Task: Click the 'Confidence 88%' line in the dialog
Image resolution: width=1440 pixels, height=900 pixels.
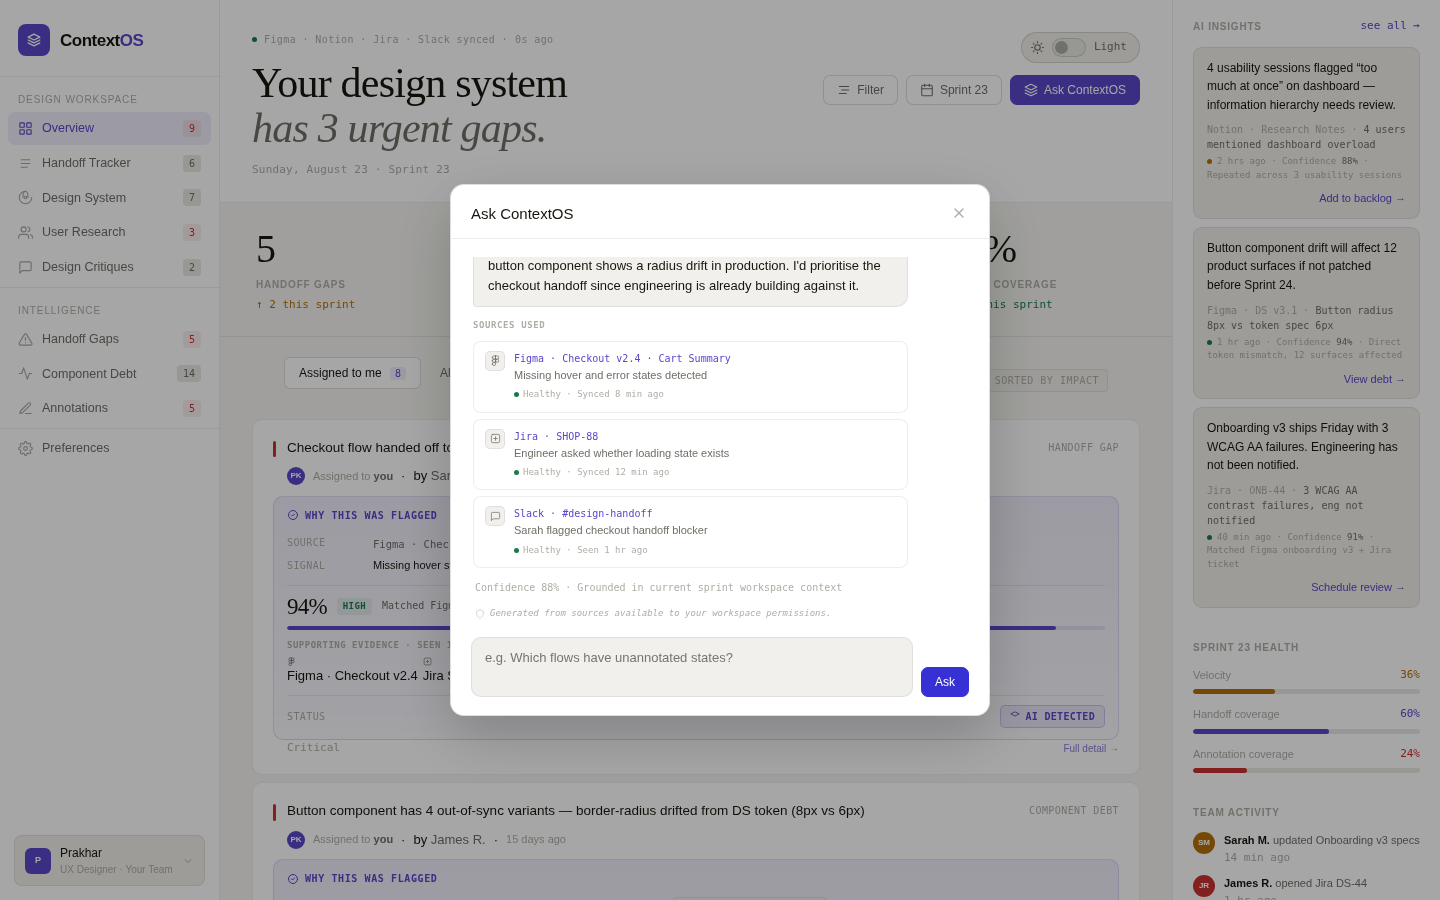Action: pyautogui.click(x=658, y=588)
